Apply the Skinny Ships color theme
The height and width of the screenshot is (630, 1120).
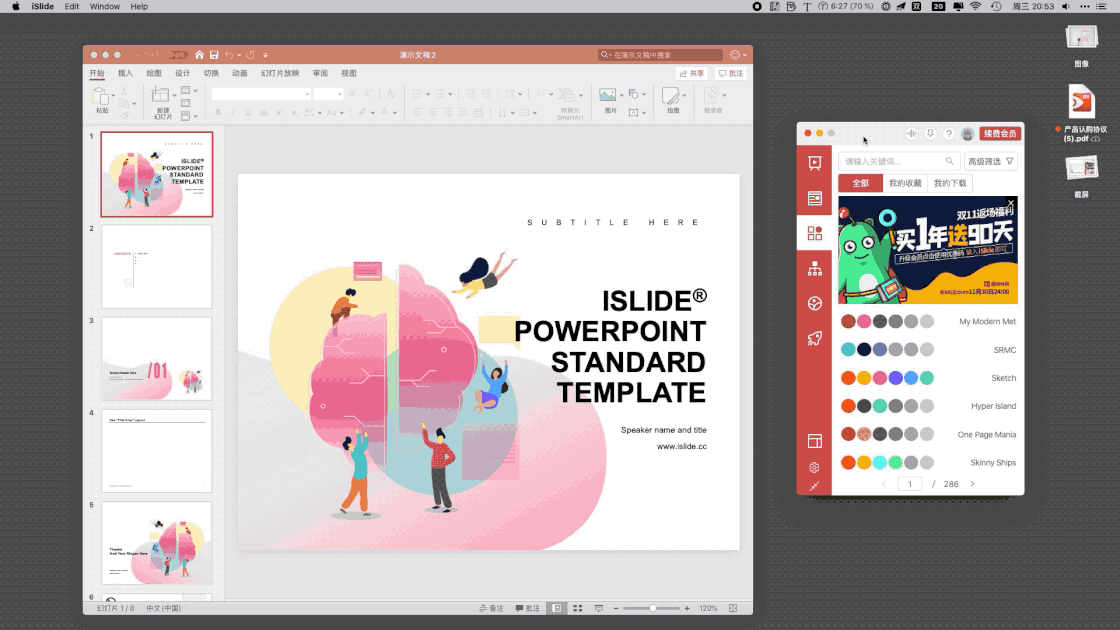928,462
